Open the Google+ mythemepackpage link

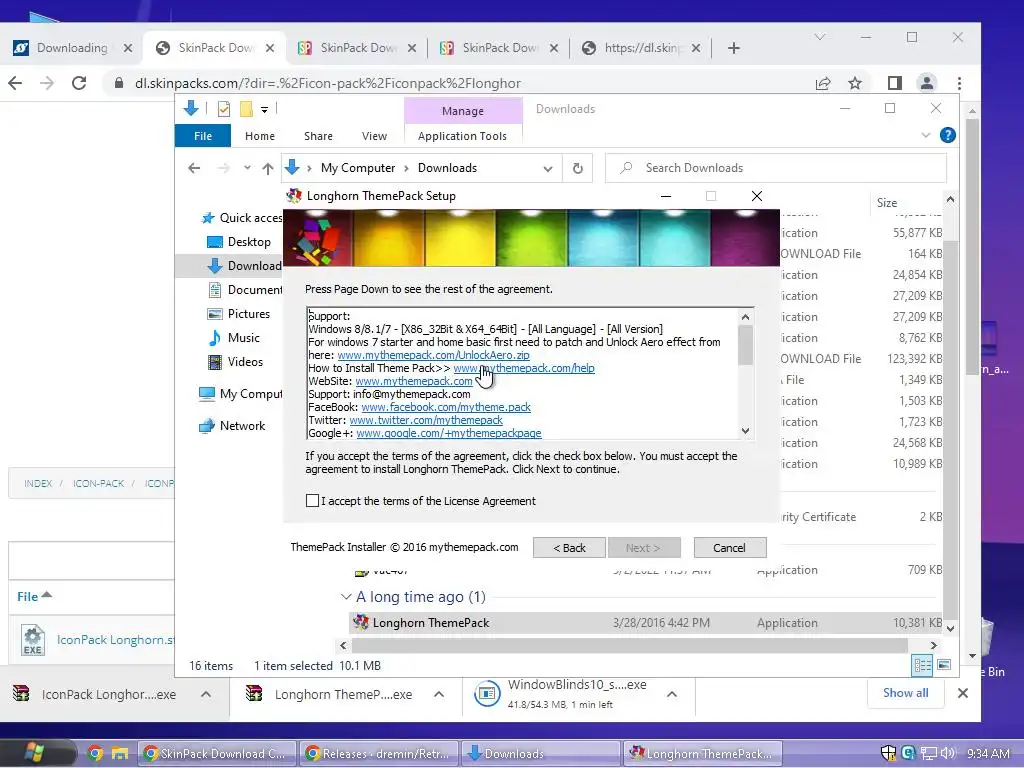pos(449,433)
